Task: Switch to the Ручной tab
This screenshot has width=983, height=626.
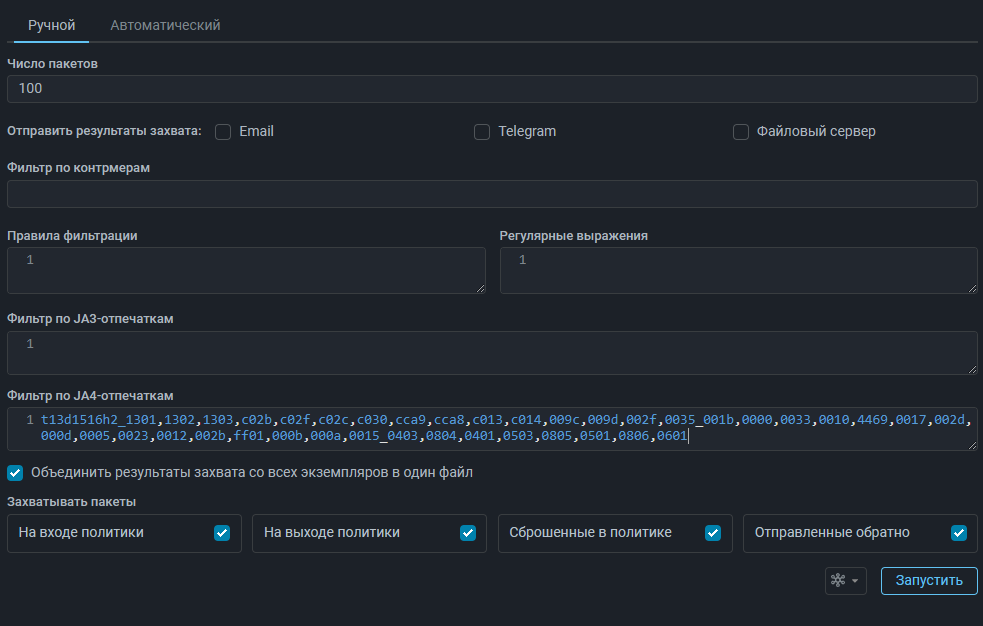Action: (51, 25)
